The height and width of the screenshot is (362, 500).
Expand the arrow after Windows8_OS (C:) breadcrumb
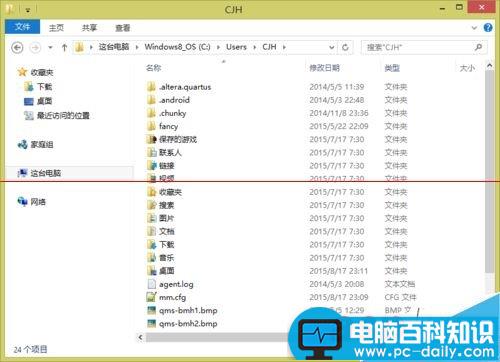click(x=218, y=47)
